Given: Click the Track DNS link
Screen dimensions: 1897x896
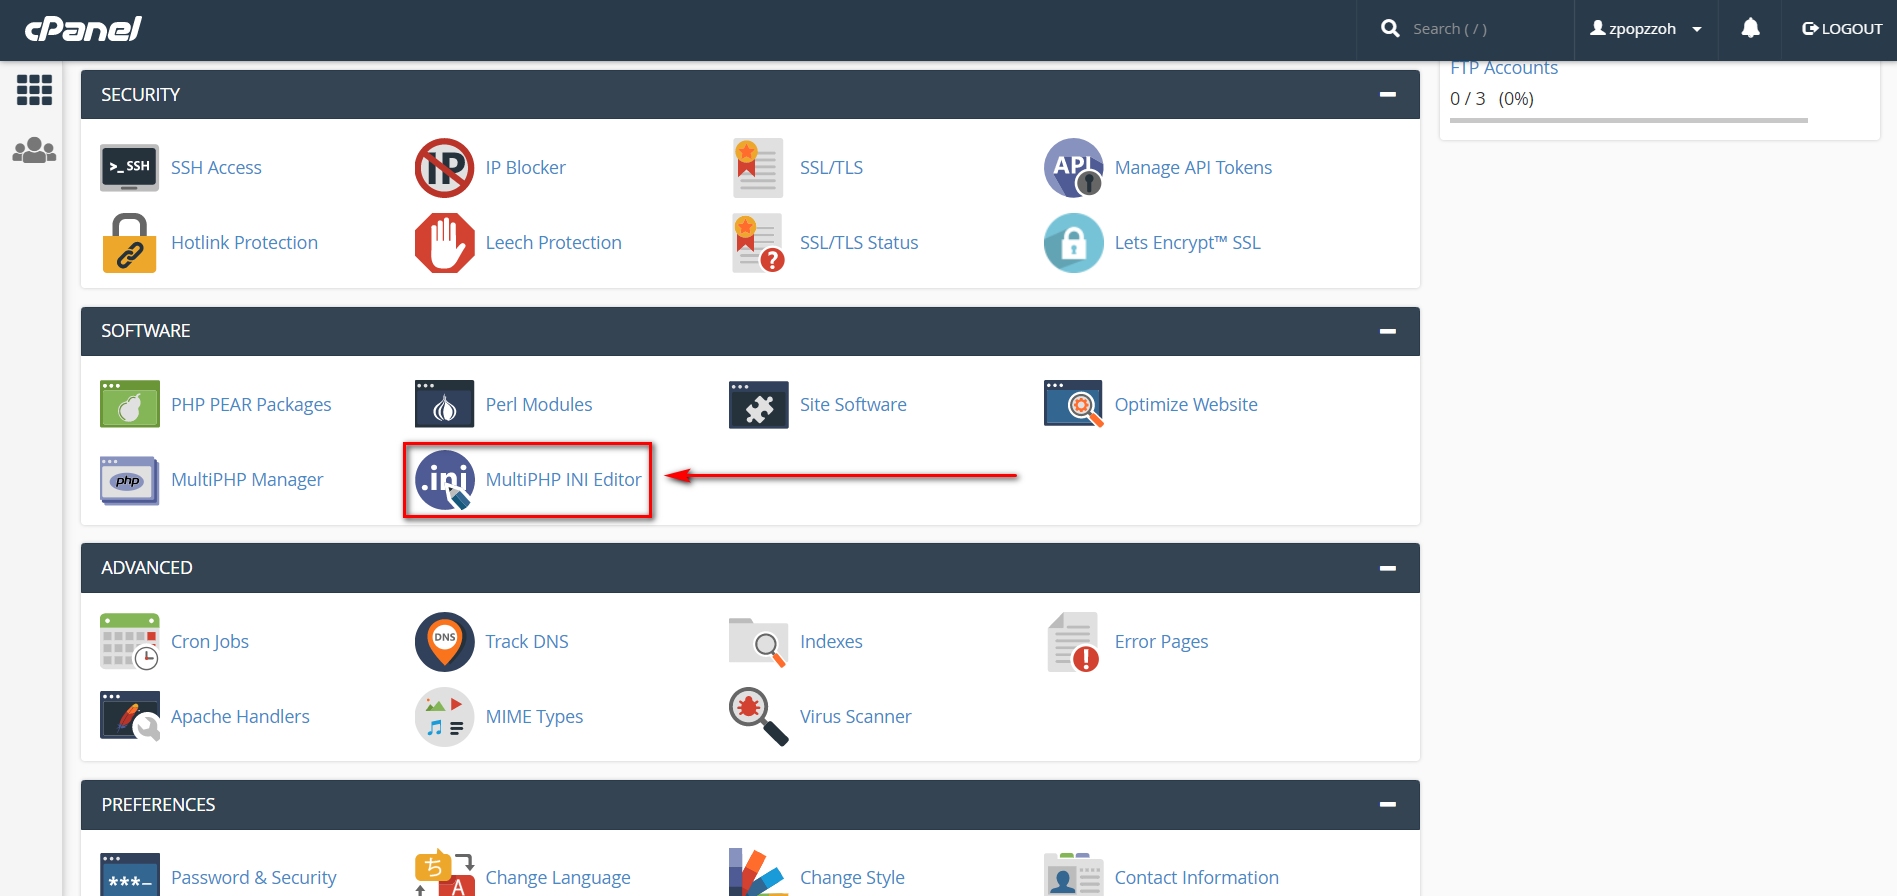Looking at the screenshot, I should coord(527,641).
